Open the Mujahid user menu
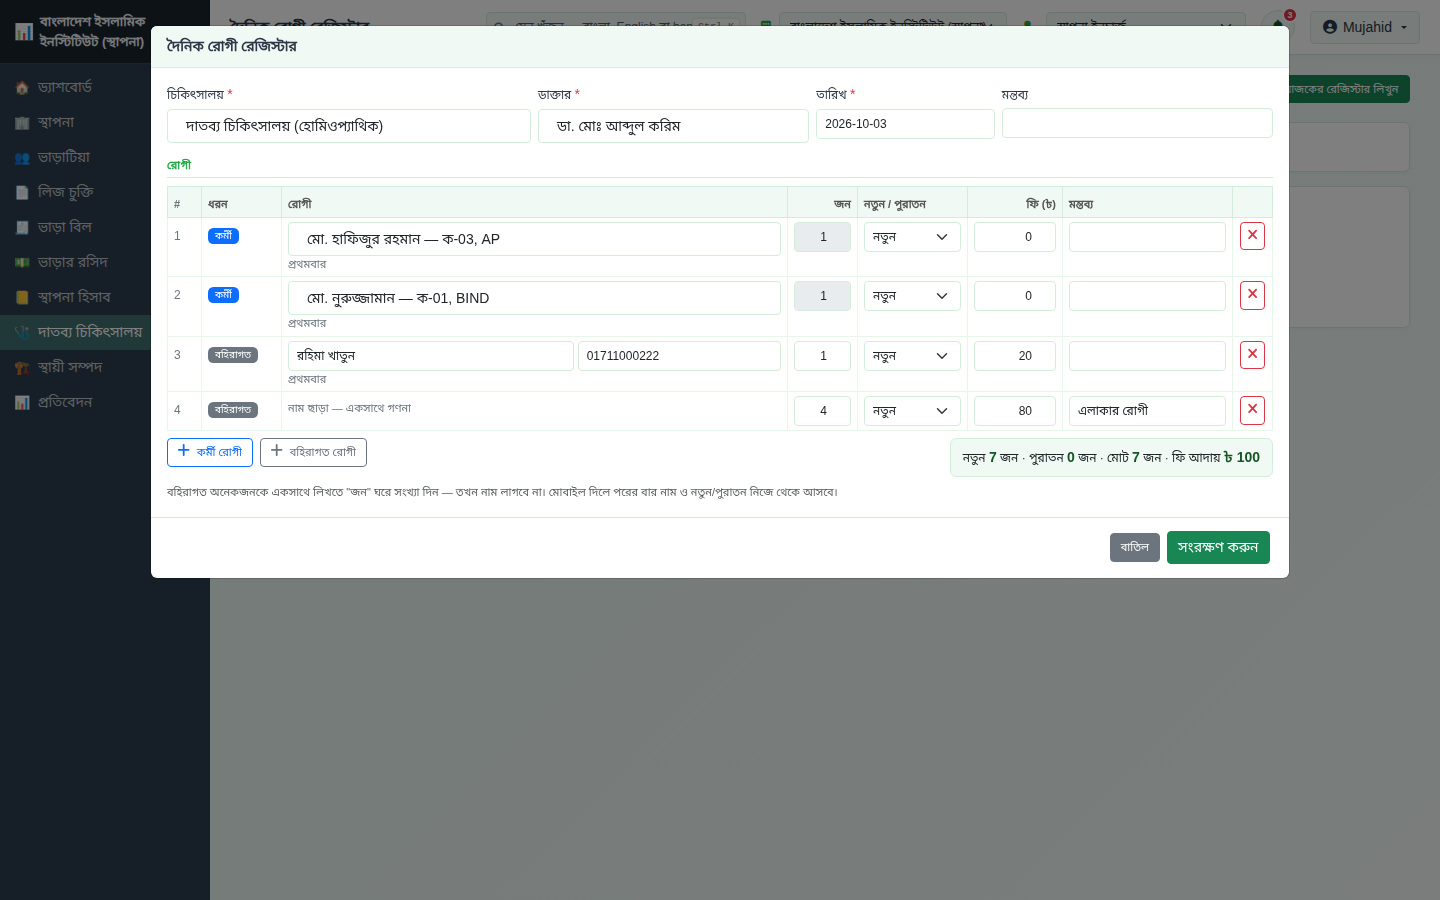The height and width of the screenshot is (900, 1440). tap(1365, 27)
